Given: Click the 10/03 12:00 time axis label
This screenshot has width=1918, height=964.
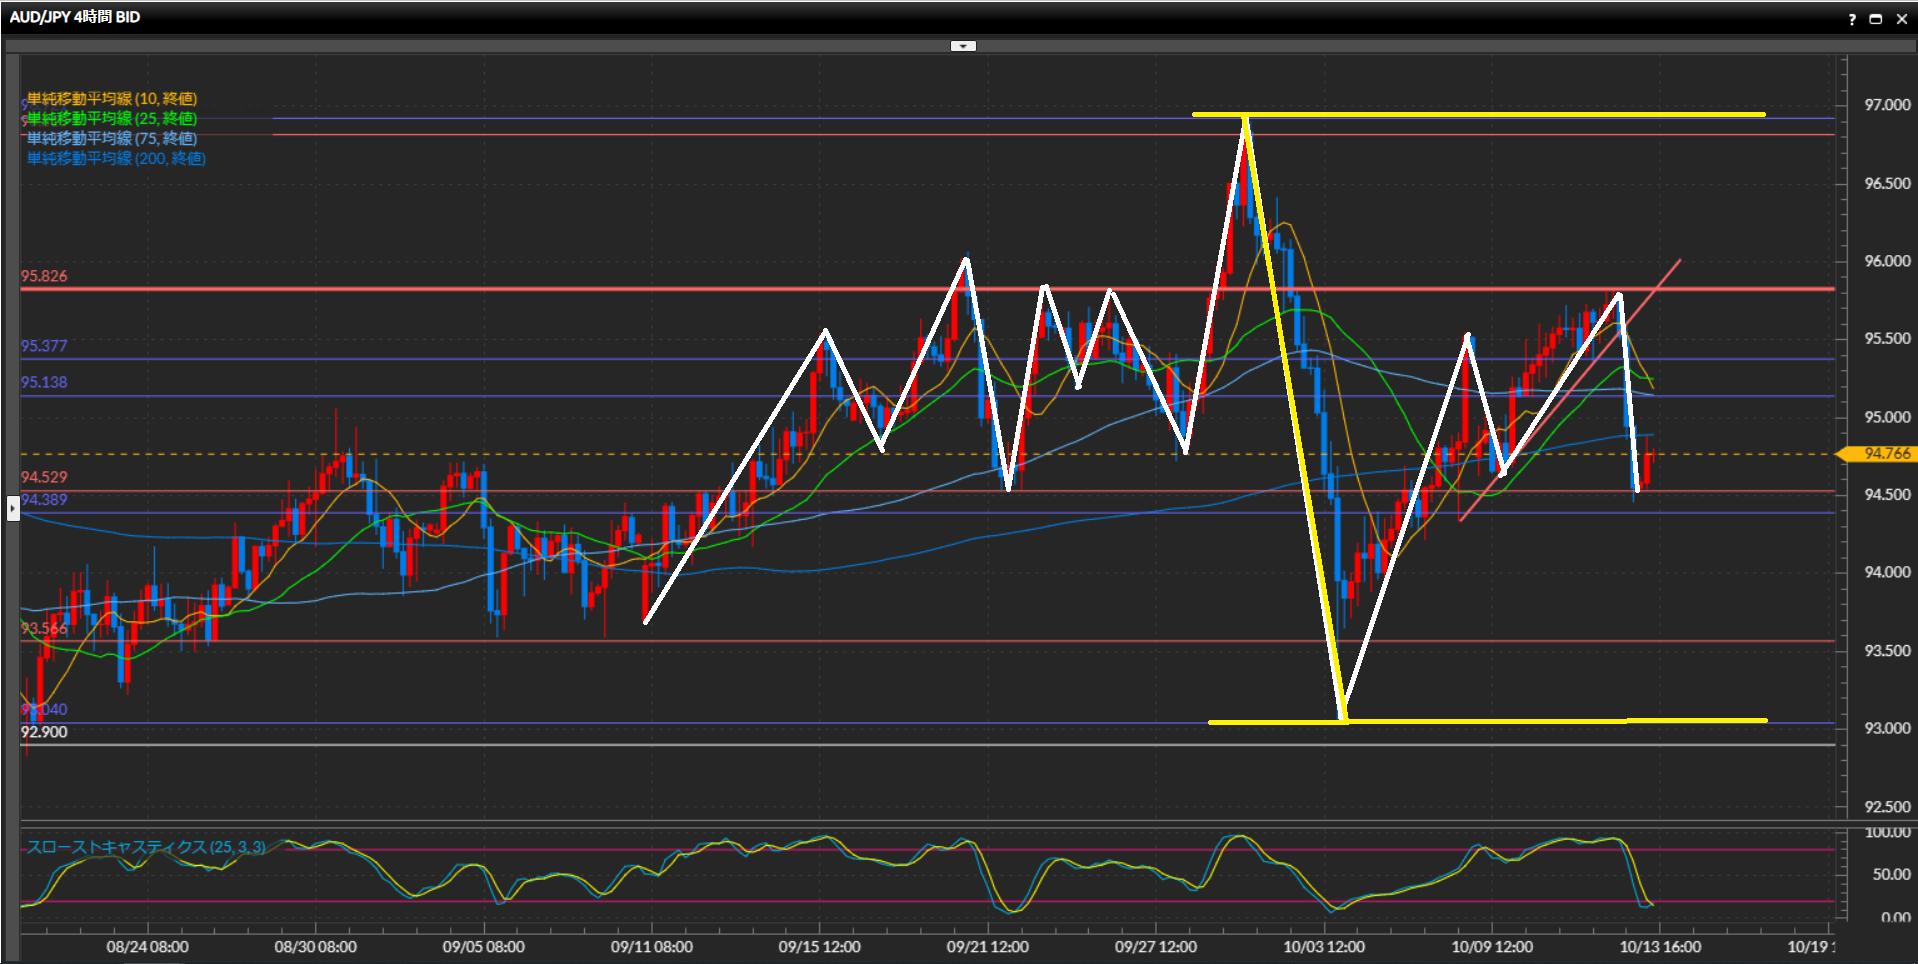Looking at the screenshot, I should (x=1323, y=947).
